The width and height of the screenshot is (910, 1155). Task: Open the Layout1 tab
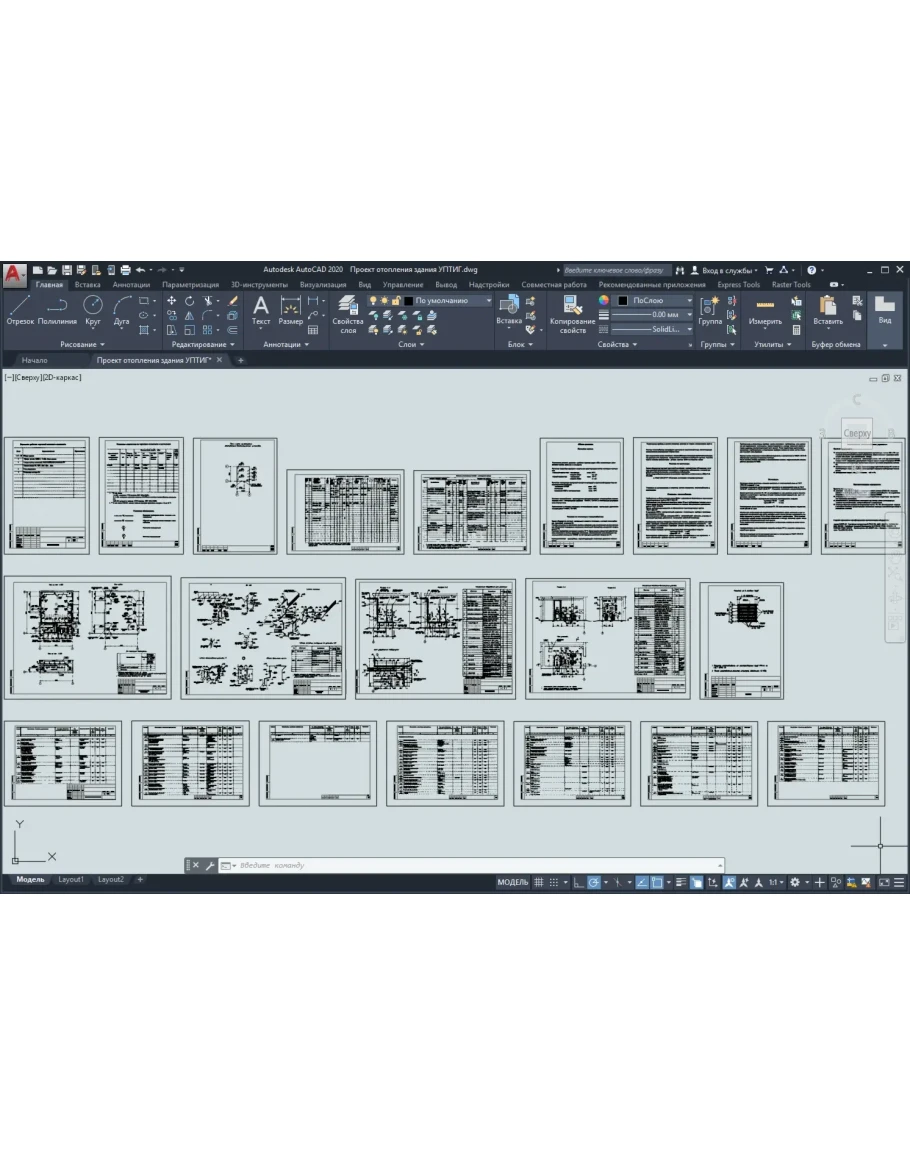(71, 879)
